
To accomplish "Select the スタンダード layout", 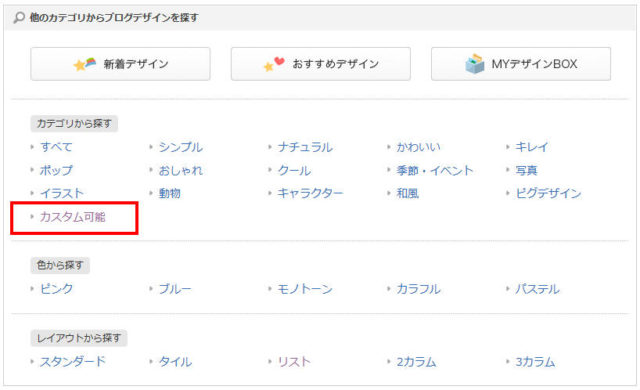I will [x=73, y=361].
